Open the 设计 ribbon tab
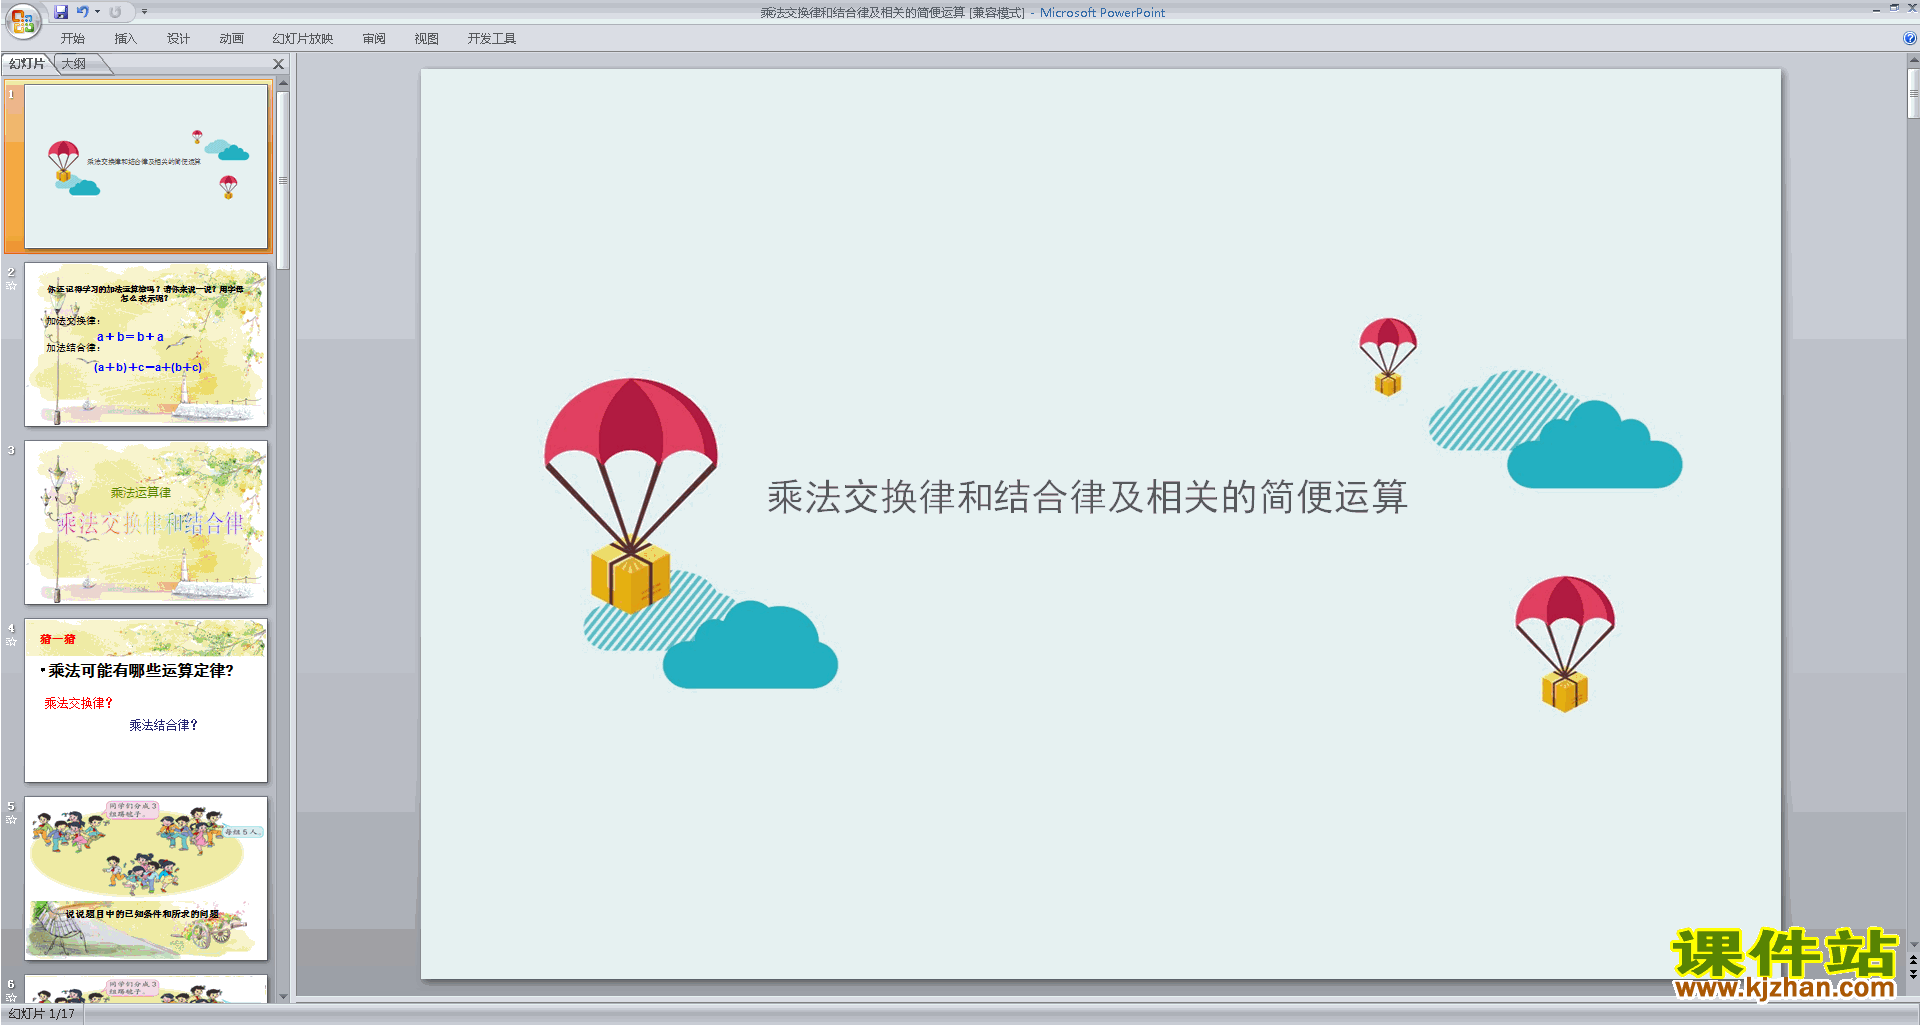The width and height of the screenshot is (1920, 1025). [x=179, y=39]
